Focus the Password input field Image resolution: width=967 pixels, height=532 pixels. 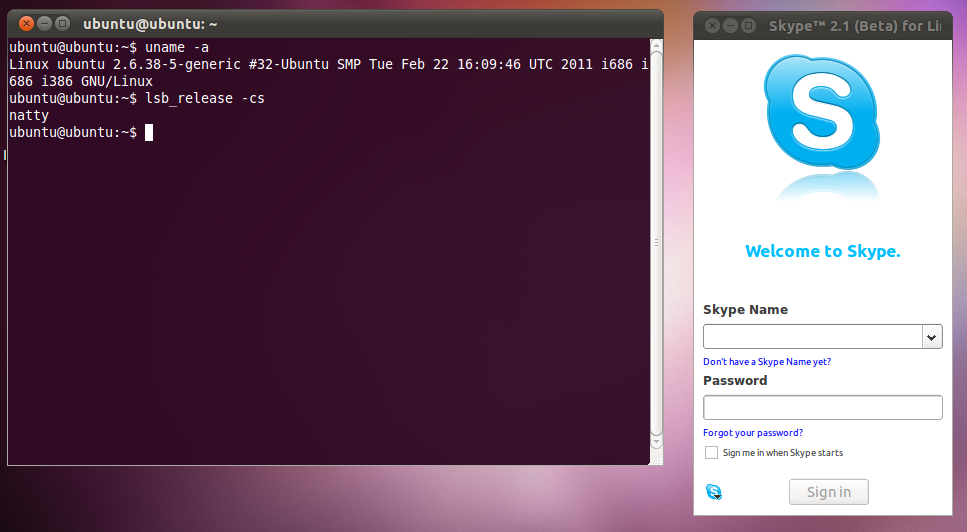(x=823, y=407)
